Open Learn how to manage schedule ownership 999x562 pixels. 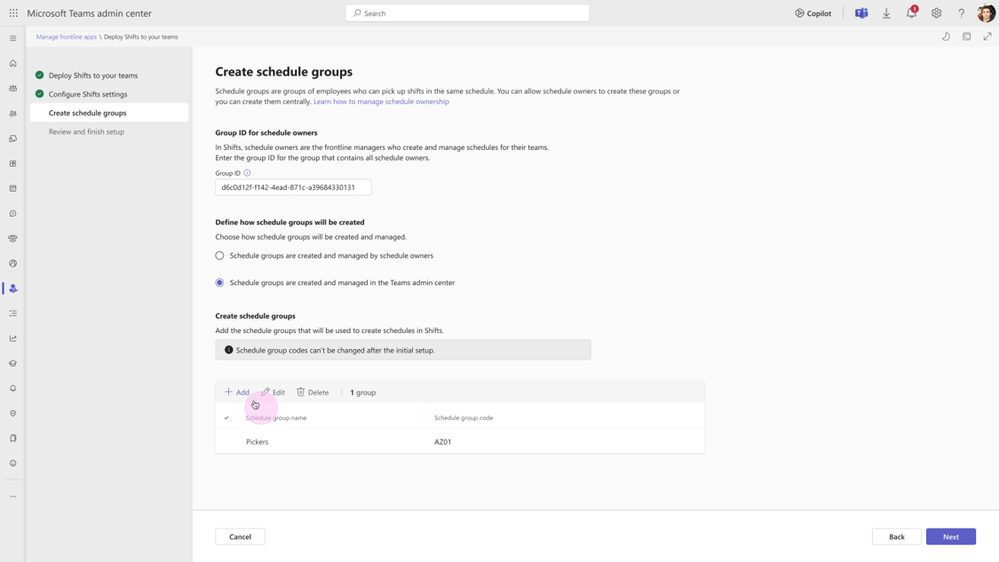pos(381,101)
